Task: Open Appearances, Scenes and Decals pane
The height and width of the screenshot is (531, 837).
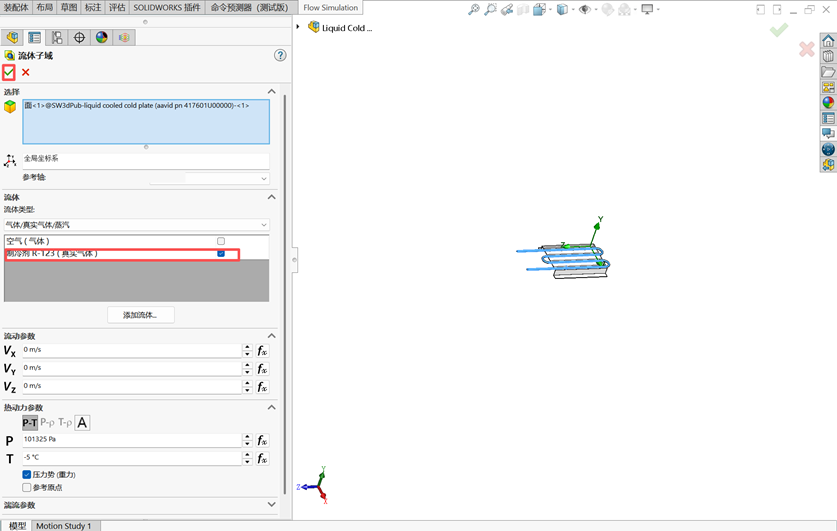Action: pos(828,102)
